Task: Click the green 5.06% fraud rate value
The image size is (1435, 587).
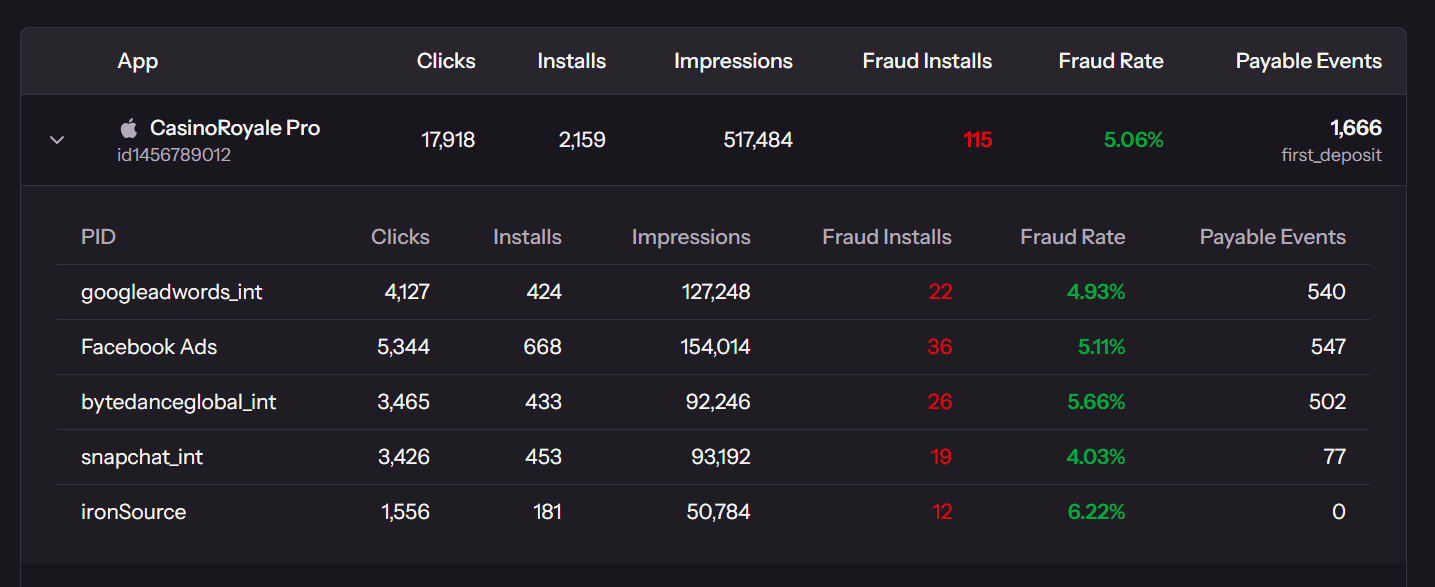Action: 1132,140
